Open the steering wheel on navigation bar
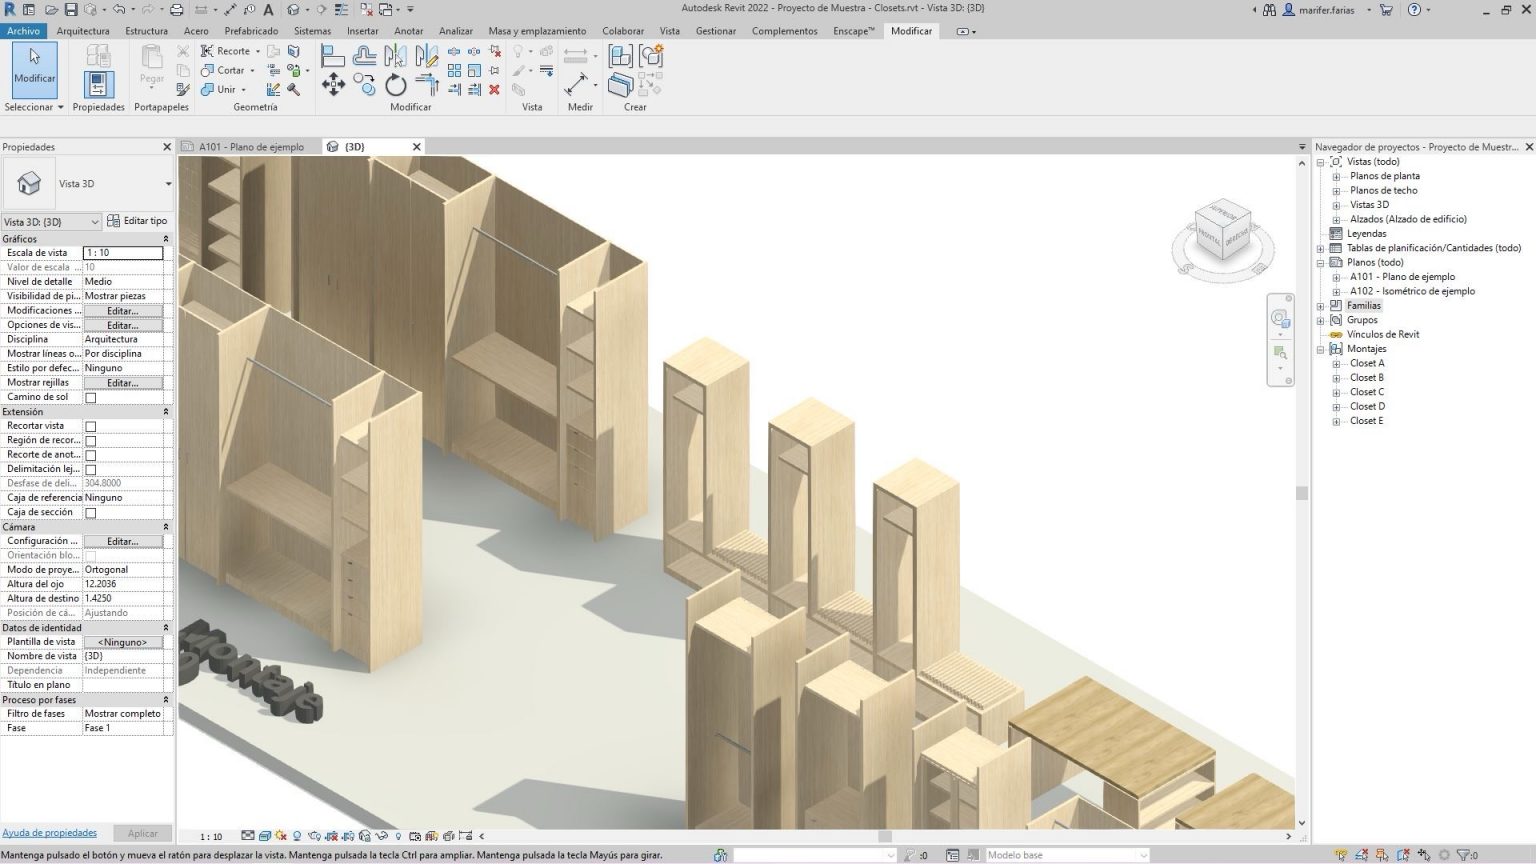This screenshot has height=864, width=1536. 1280,316
